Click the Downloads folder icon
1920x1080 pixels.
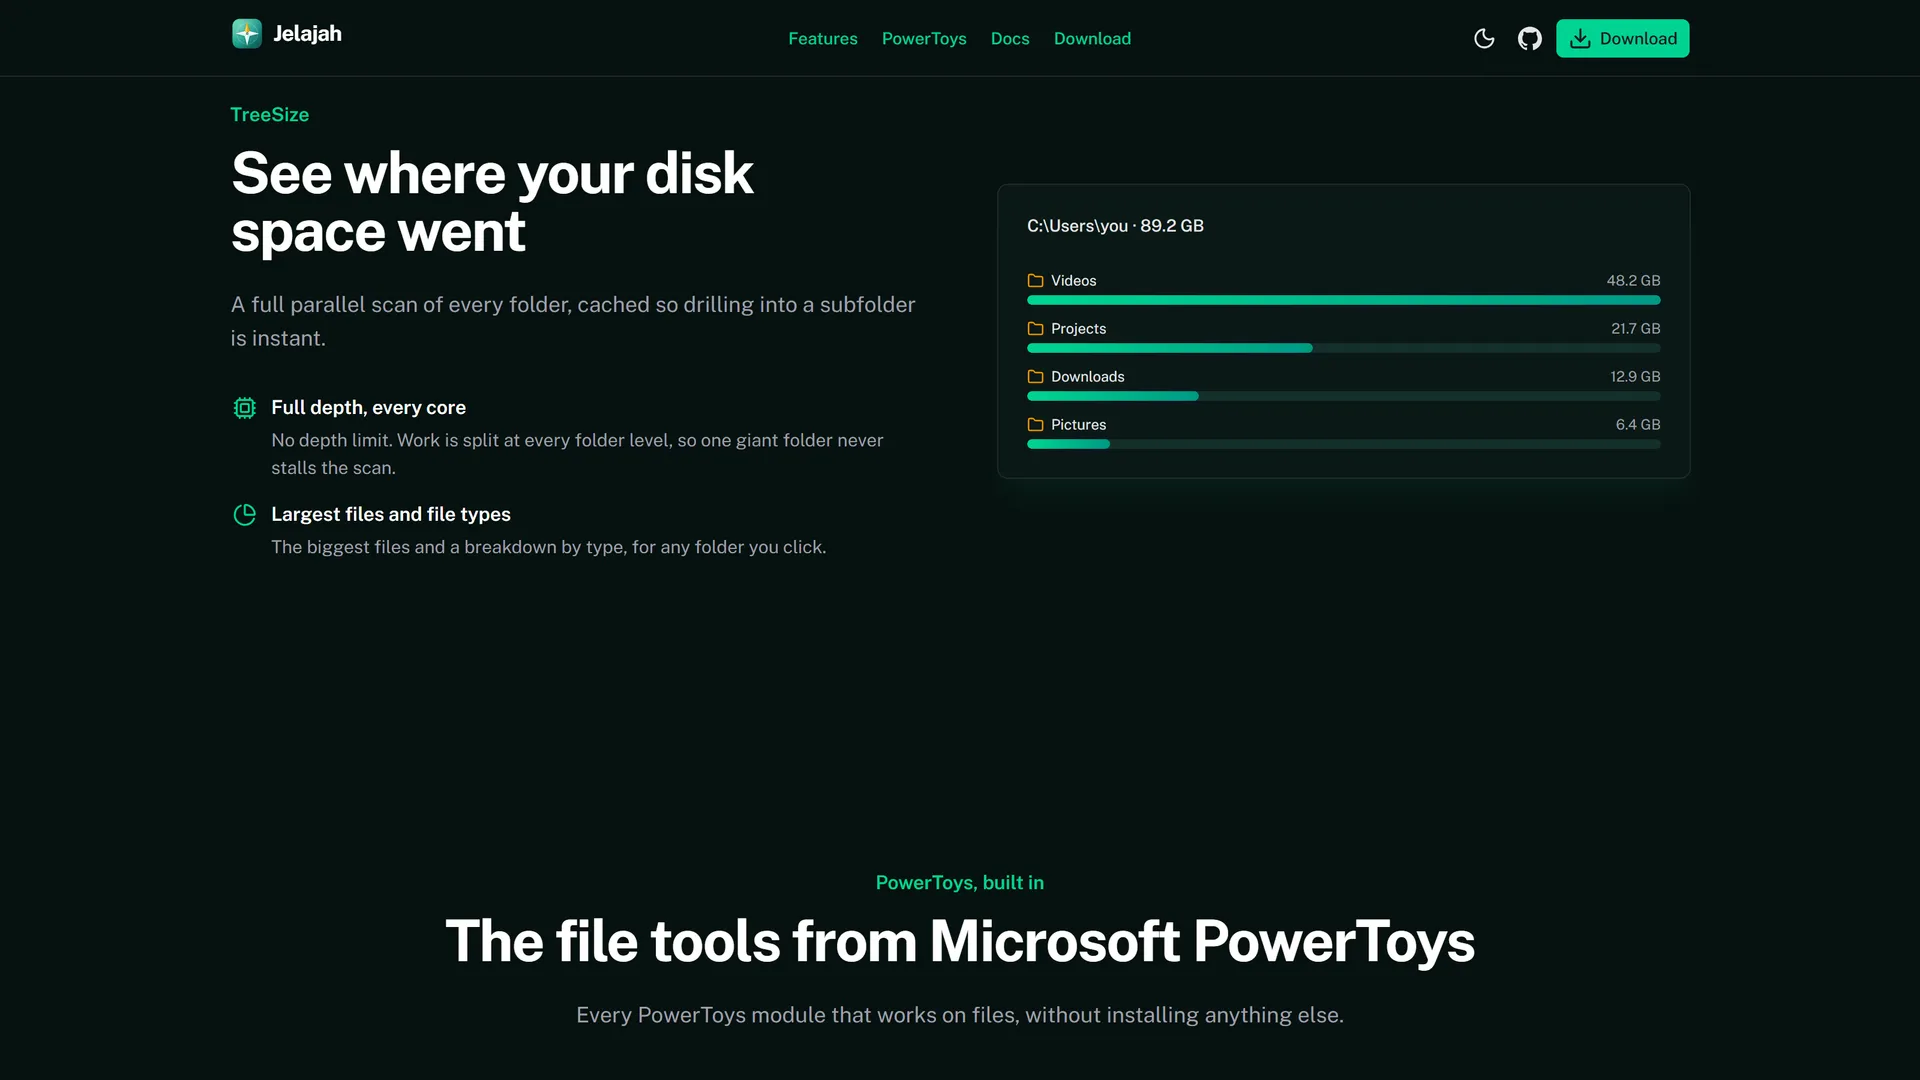[x=1035, y=377]
